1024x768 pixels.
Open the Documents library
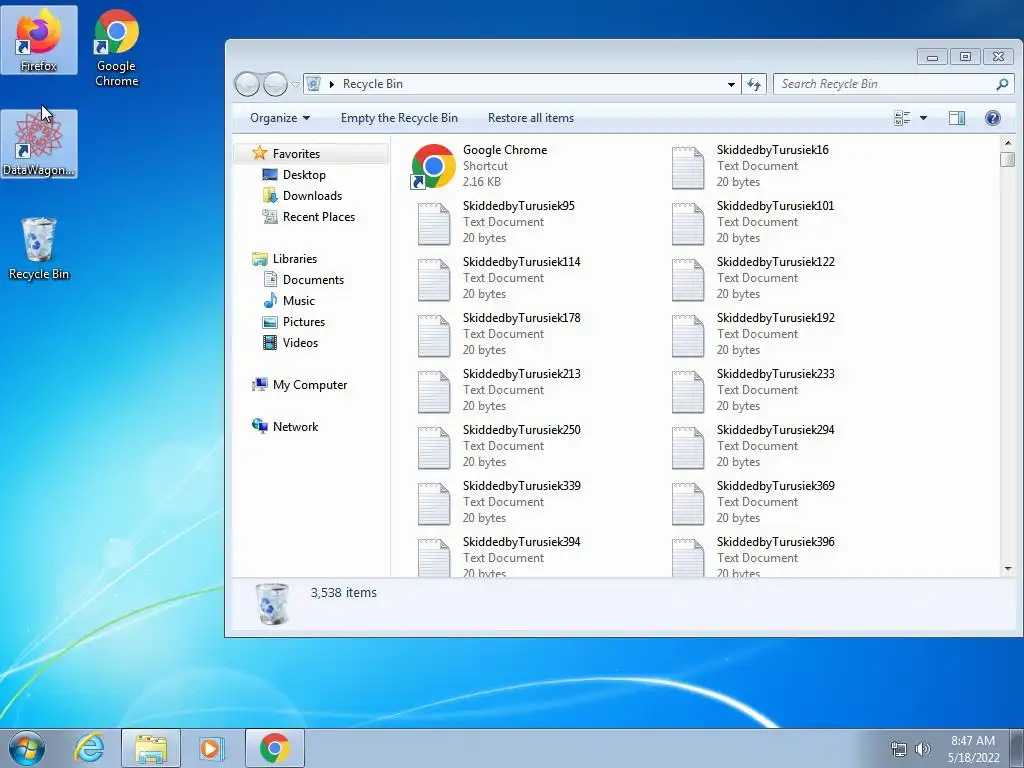coord(313,280)
